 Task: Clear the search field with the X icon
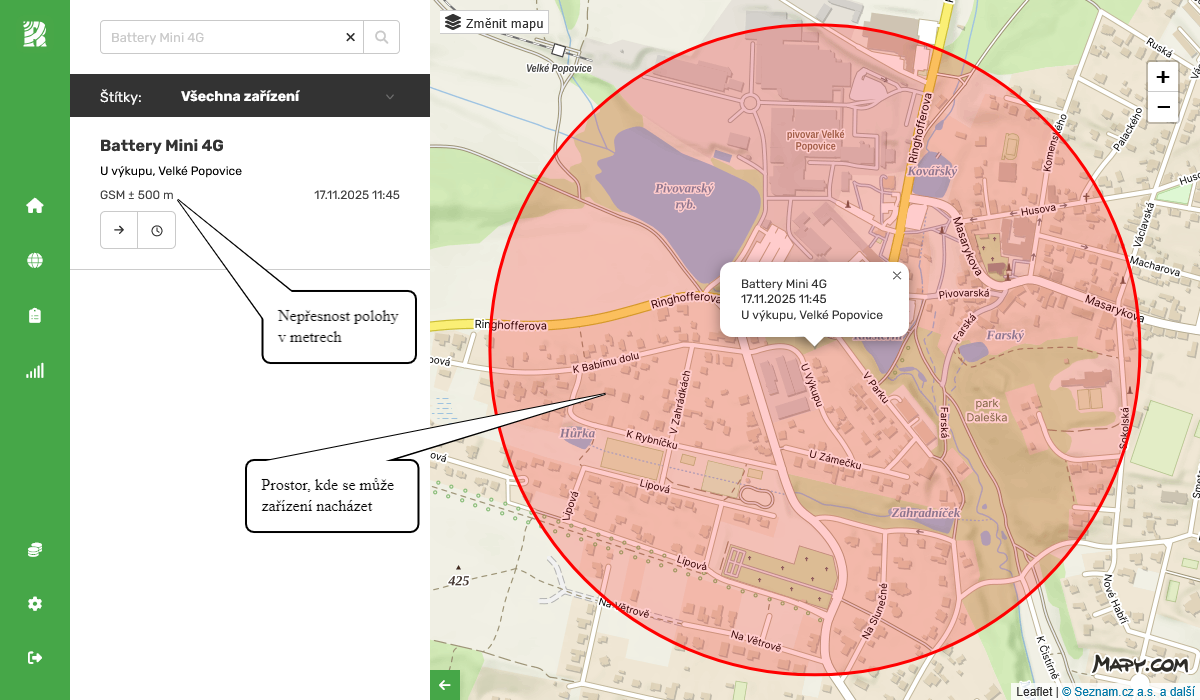tap(350, 36)
